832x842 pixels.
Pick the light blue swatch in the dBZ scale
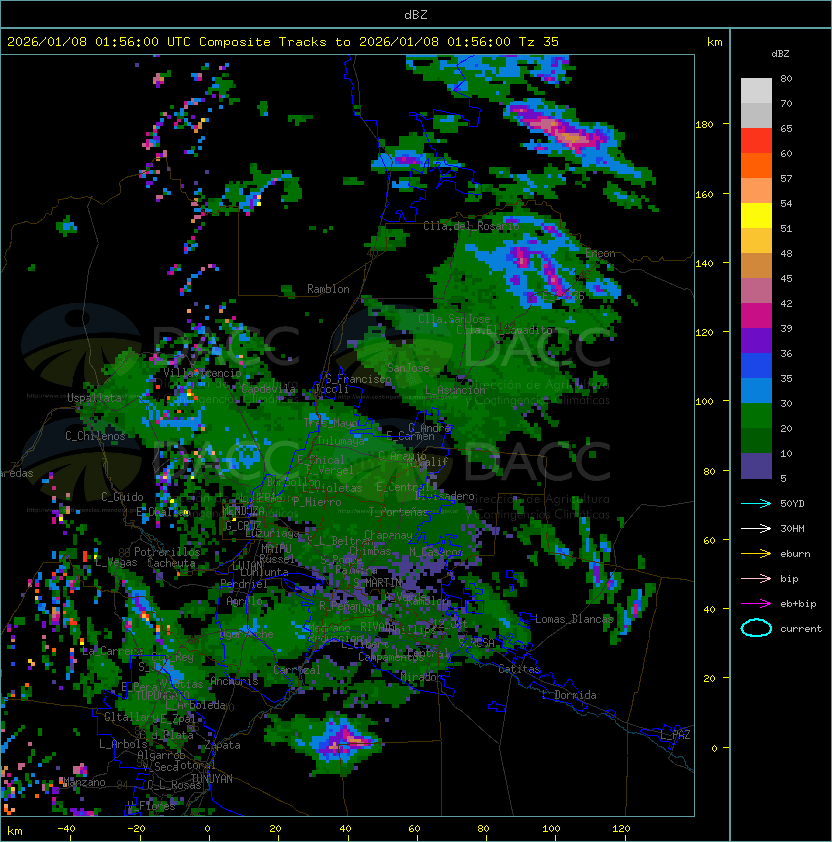point(756,391)
